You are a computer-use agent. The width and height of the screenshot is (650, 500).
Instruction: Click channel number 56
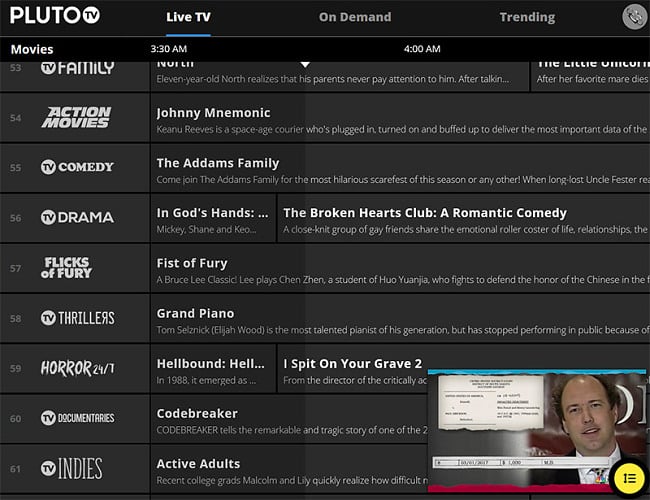[x=15, y=218]
